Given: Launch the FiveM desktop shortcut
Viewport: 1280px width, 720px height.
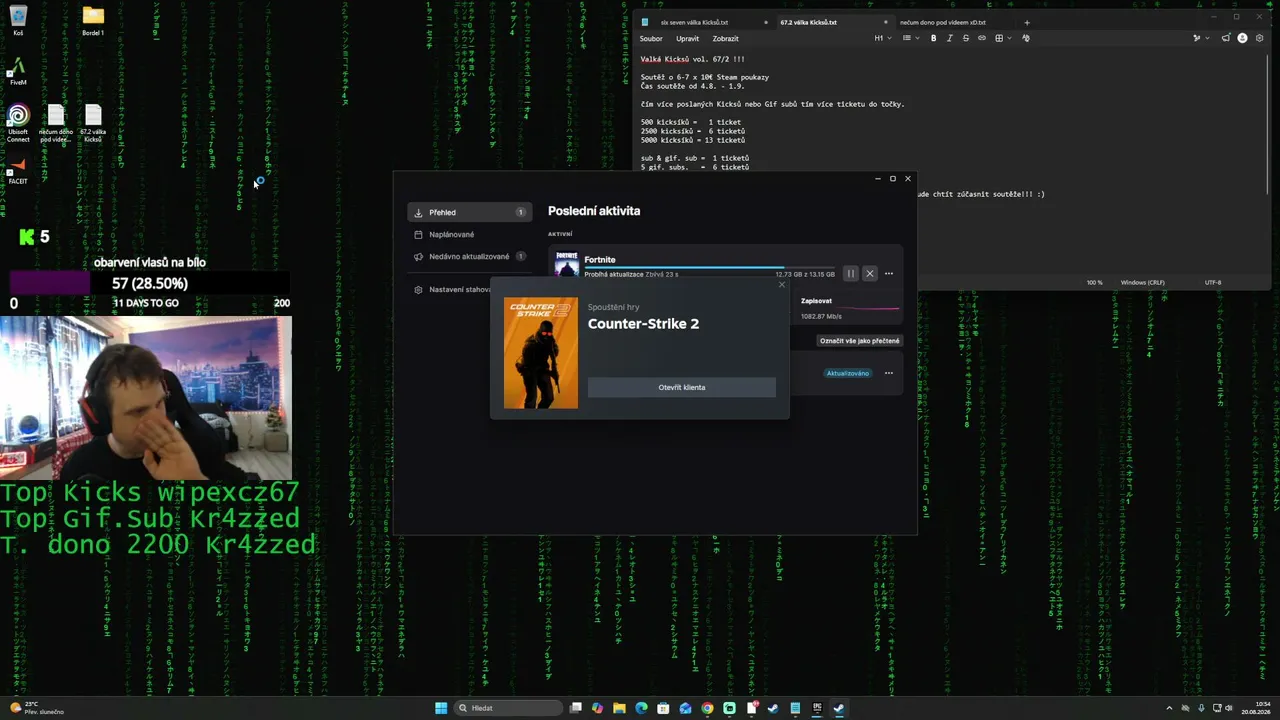Looking at the screenshot, I should (x=18, y=71).
